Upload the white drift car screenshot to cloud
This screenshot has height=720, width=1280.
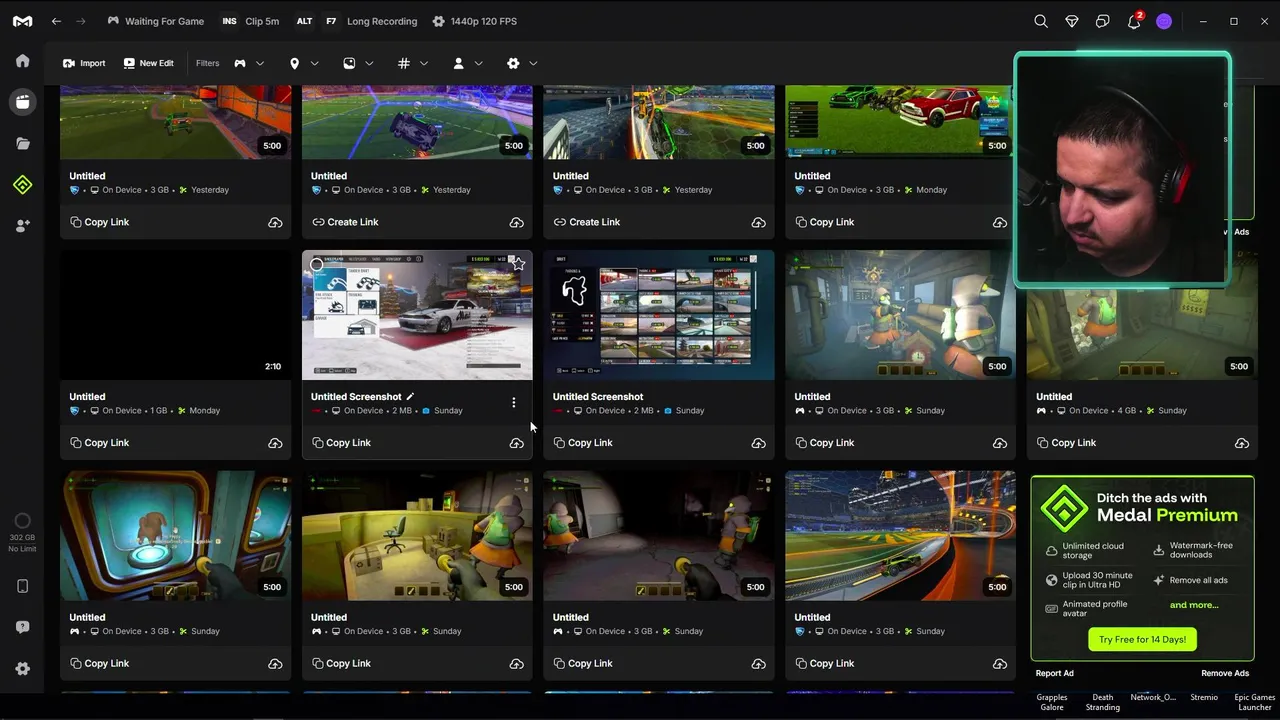pyautogui.click(x=517, y=443)
